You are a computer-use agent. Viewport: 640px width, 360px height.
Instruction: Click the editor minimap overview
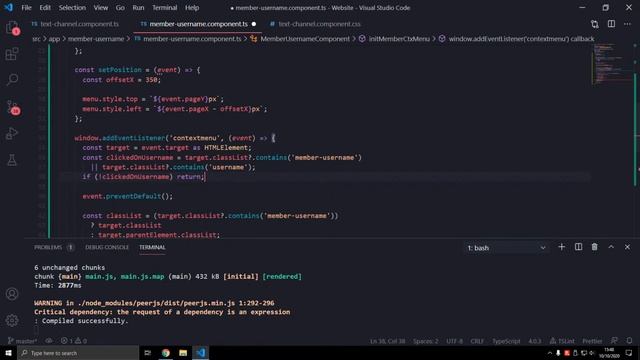[611, 63]
